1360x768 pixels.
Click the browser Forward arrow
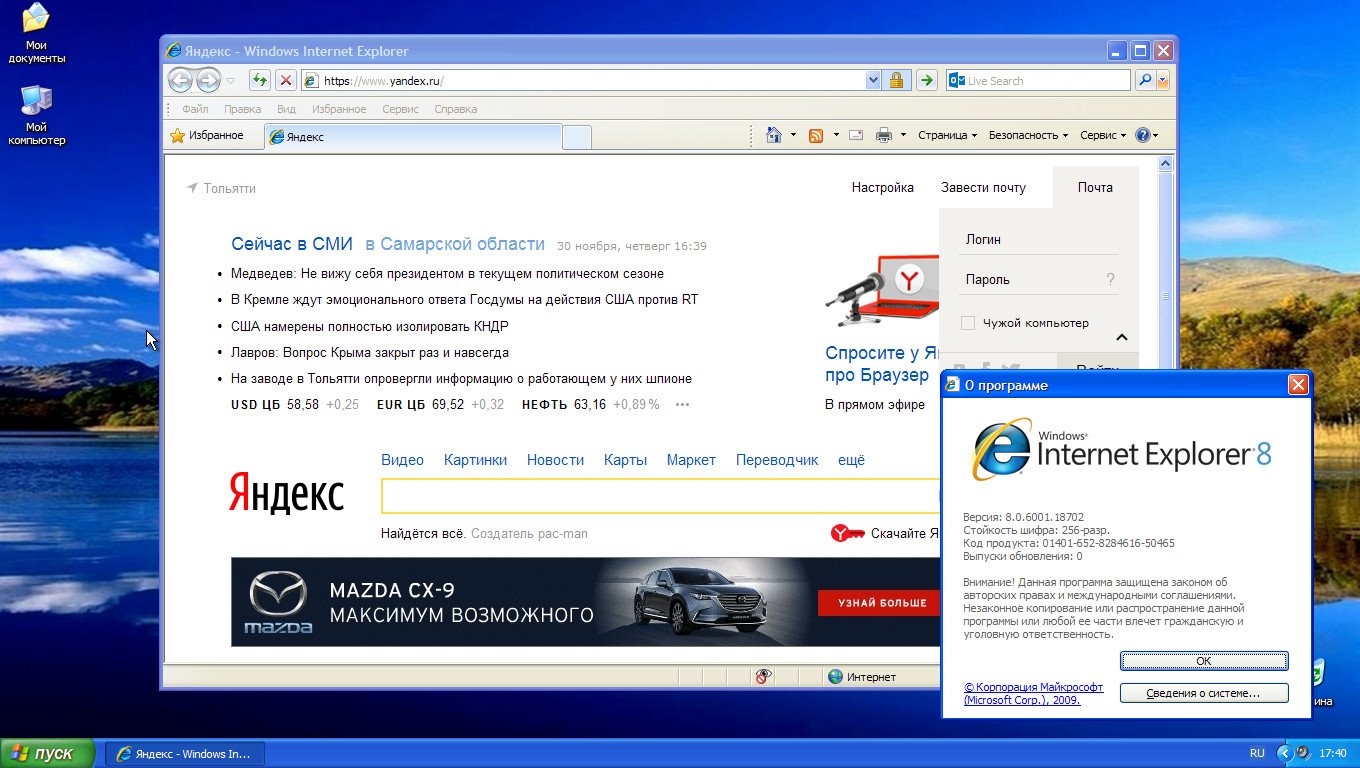click(208, 81)
